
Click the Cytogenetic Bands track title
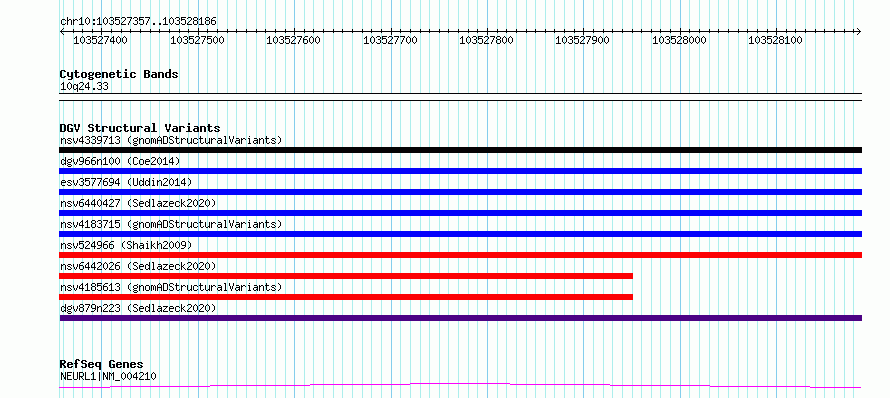[x=119, y=74]
